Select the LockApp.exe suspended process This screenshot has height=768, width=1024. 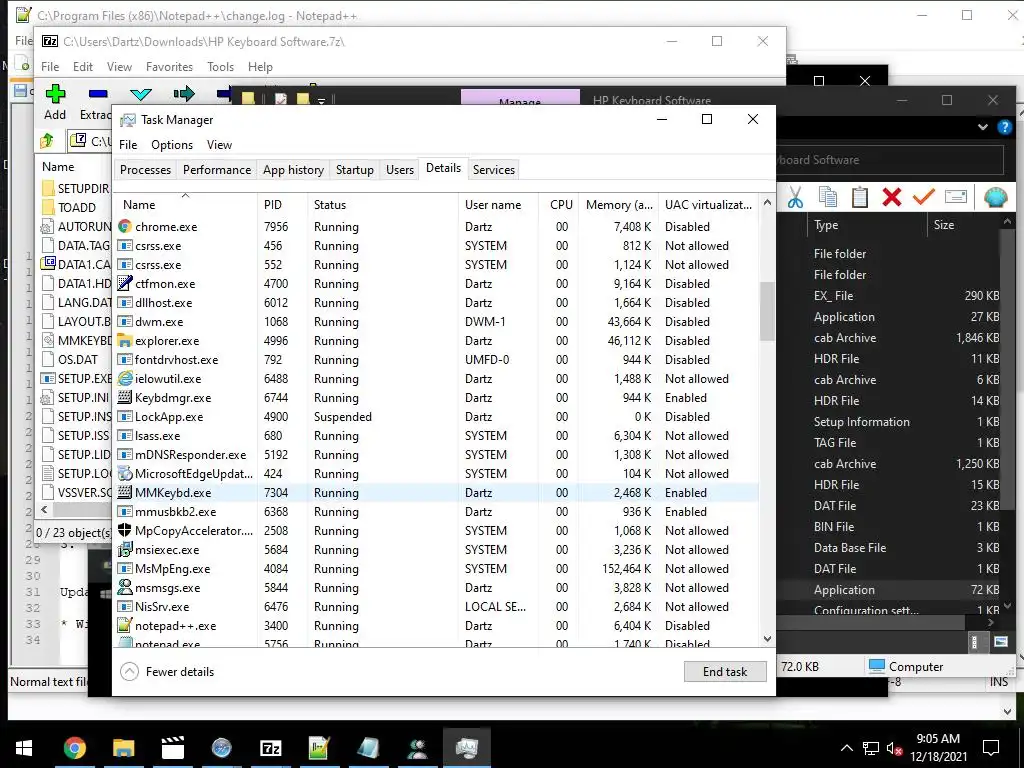click(436, 417)
